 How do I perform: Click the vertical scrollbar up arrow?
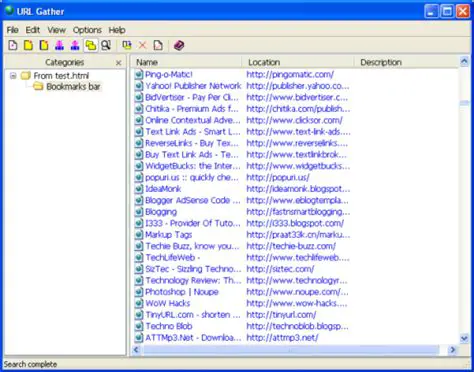(464, 61)
